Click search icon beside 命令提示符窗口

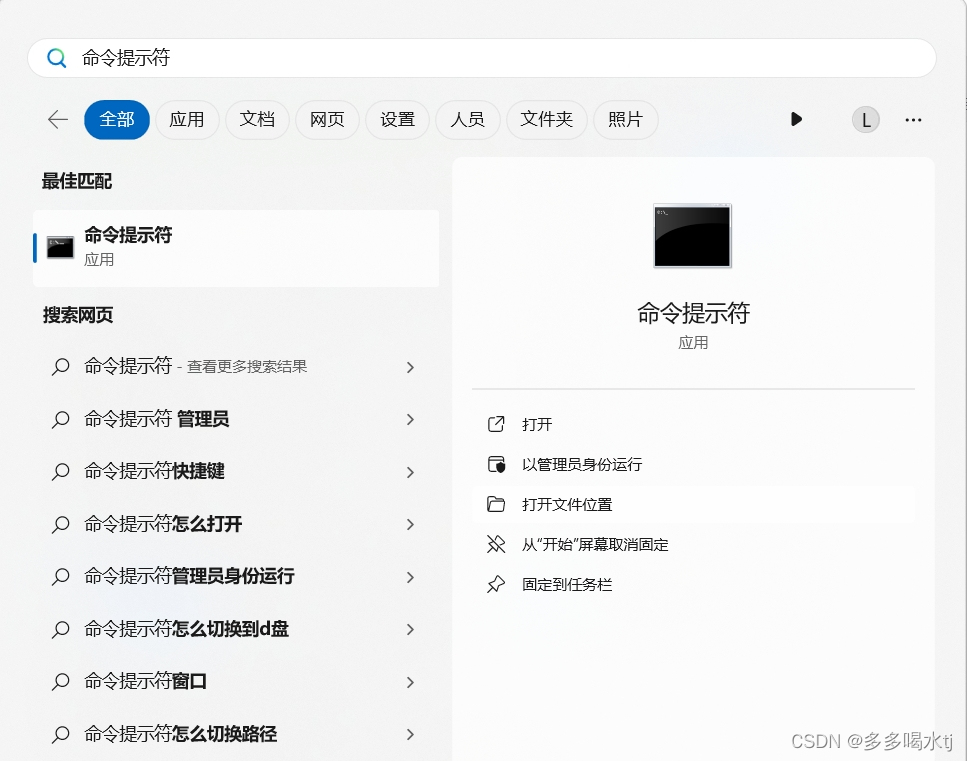(x=60, y=681)
